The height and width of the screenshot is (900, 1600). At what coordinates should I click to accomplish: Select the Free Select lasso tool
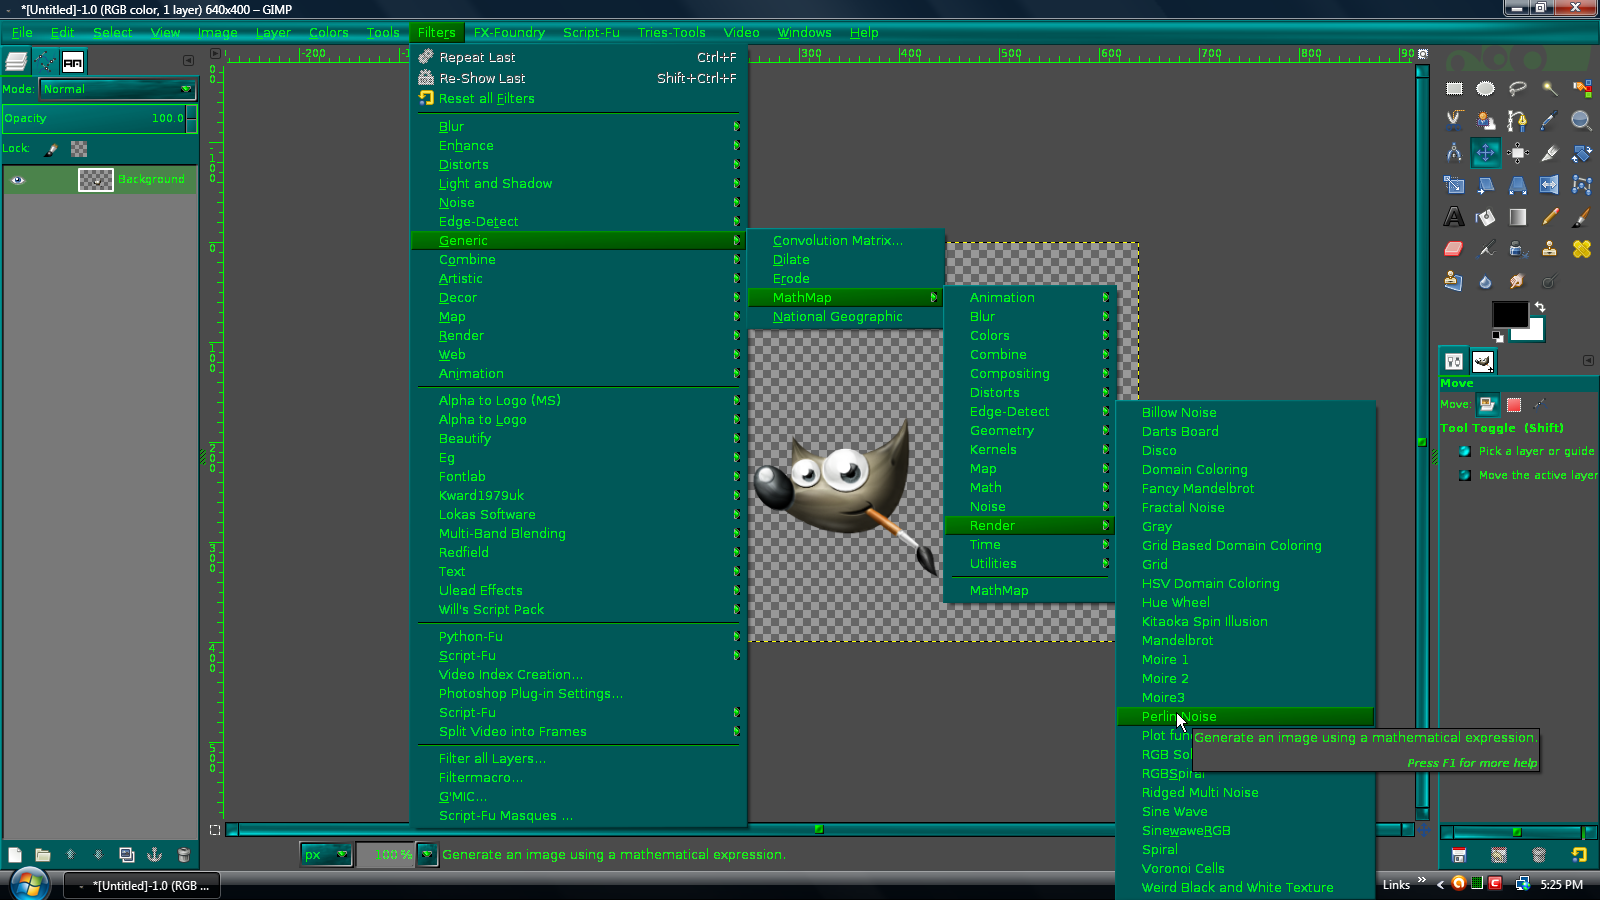(x=1518, y=89)
